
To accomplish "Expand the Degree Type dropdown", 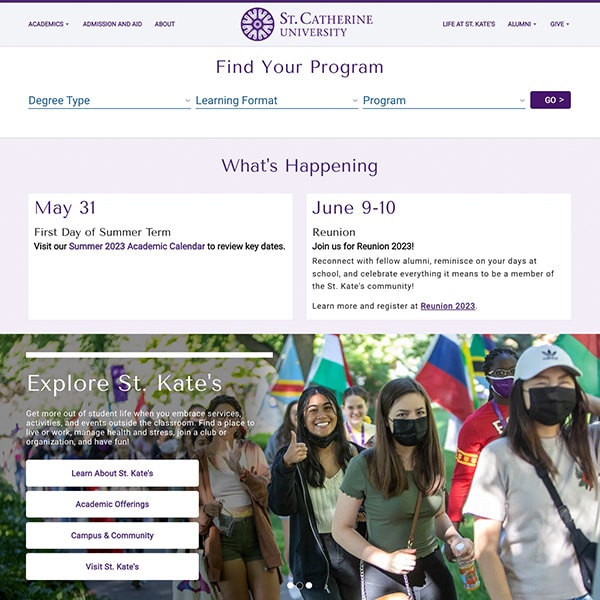I will pos(109,101).
